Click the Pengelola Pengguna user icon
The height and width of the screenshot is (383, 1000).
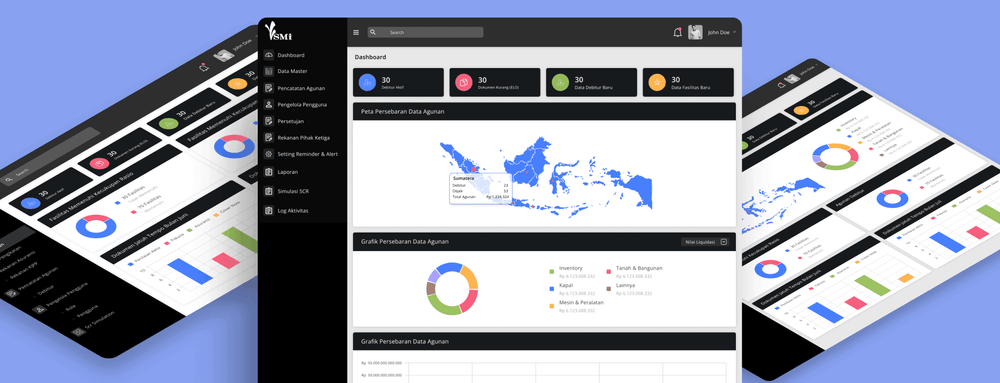coord(268,105)
